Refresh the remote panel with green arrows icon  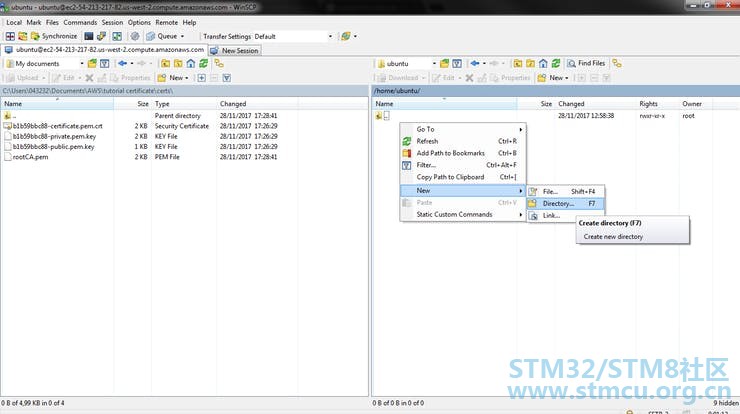pyautogui.click(x=556, y=64)
